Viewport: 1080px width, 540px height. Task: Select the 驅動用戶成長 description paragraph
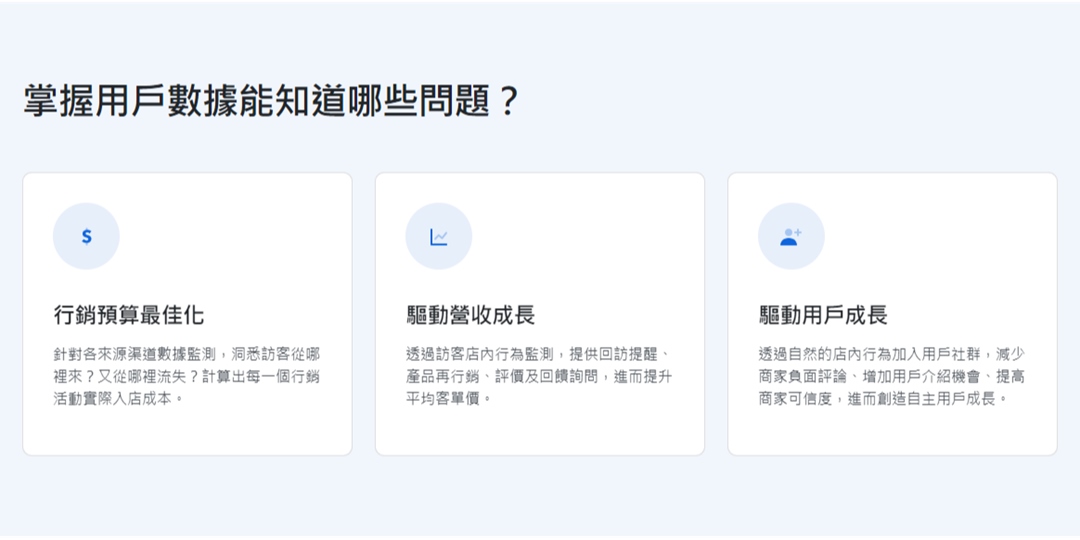[892, 376]
